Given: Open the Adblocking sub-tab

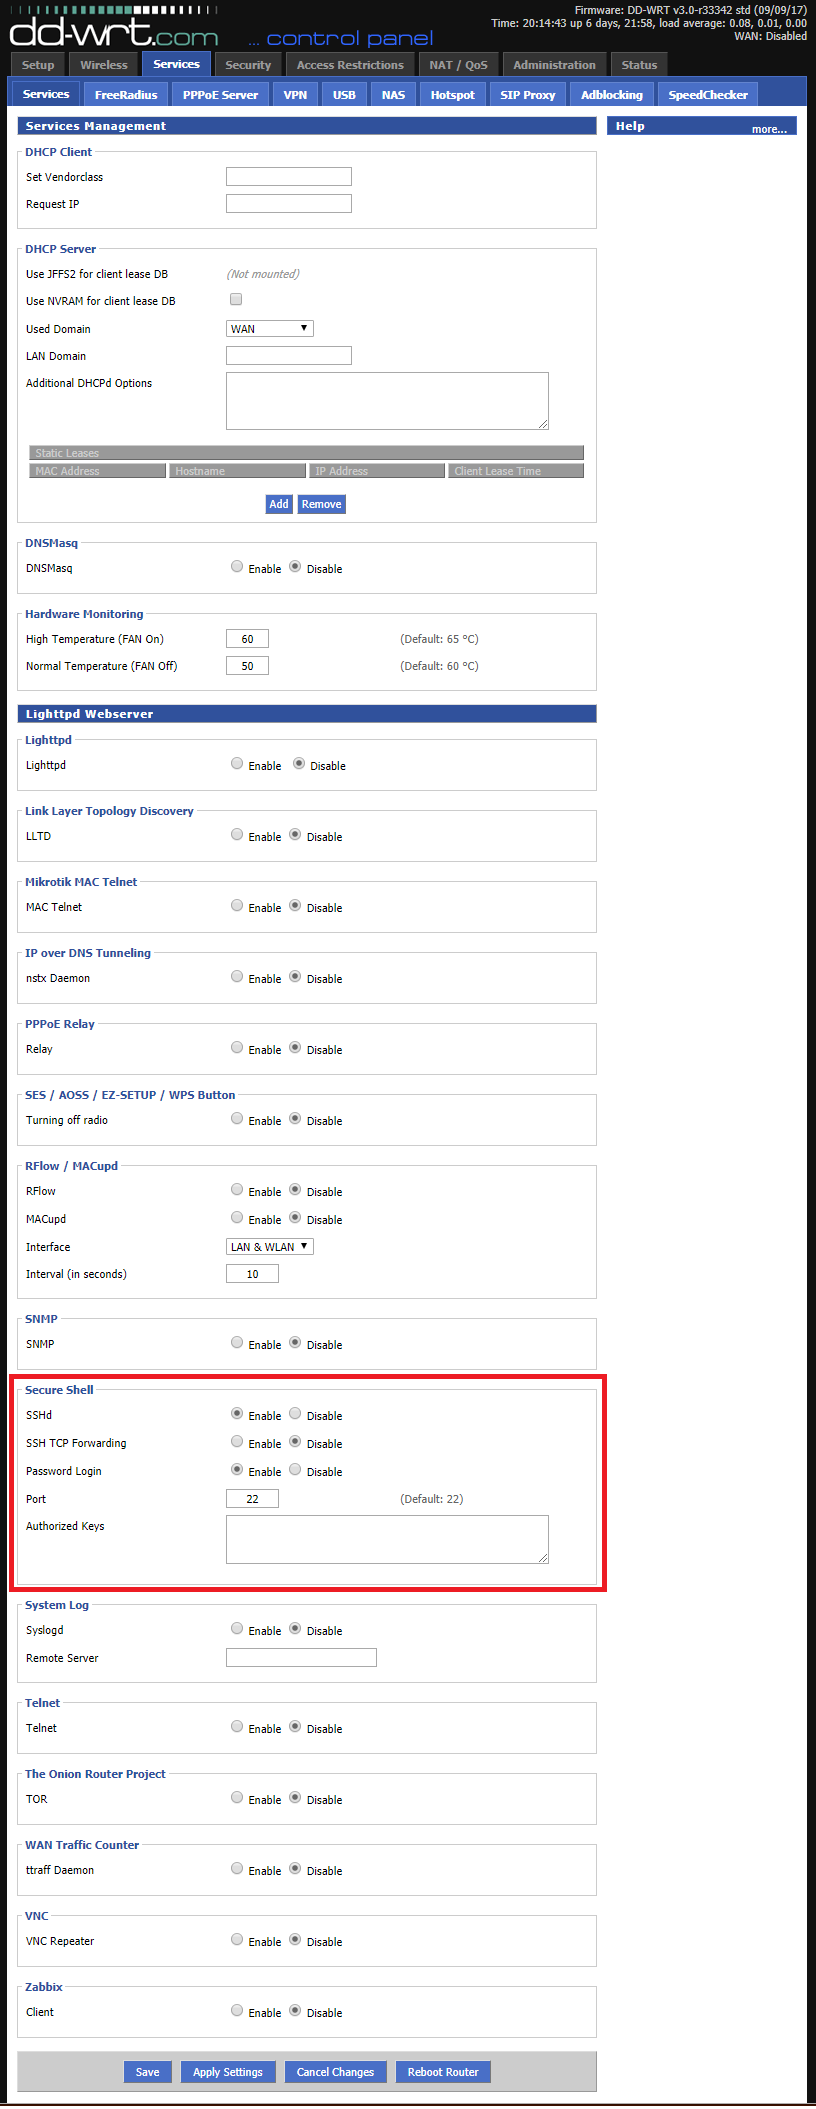Looking at the screenshot, I should point(611,95).
